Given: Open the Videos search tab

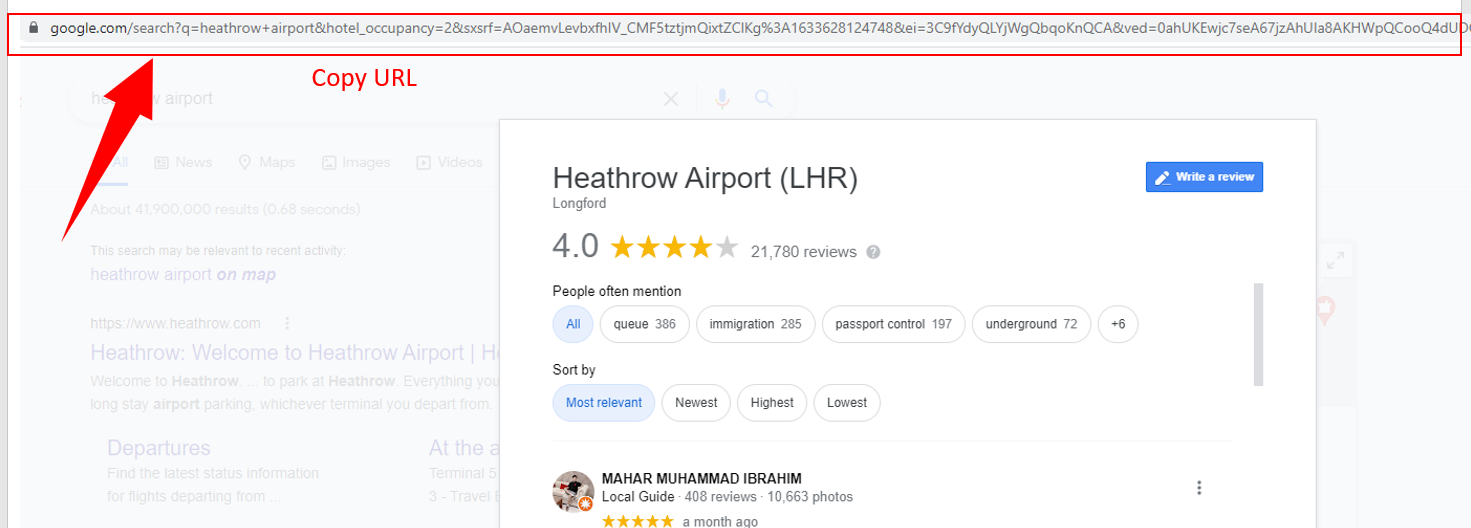Looking at the screenshot, I should [x=449, y=162].
